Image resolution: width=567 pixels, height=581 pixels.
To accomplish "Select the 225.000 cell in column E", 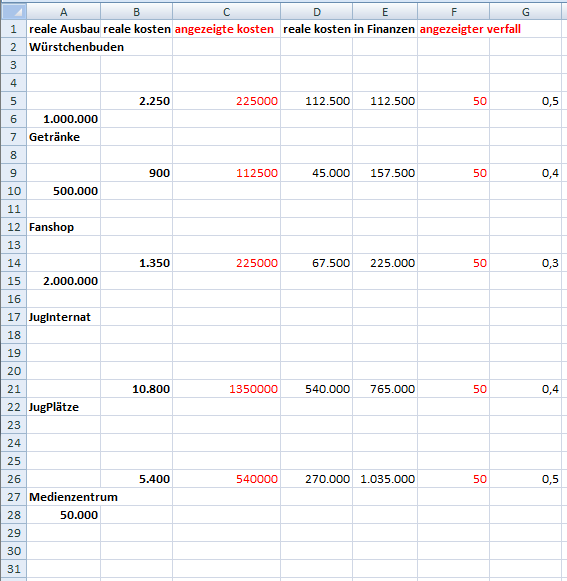I will pos(385,263).
